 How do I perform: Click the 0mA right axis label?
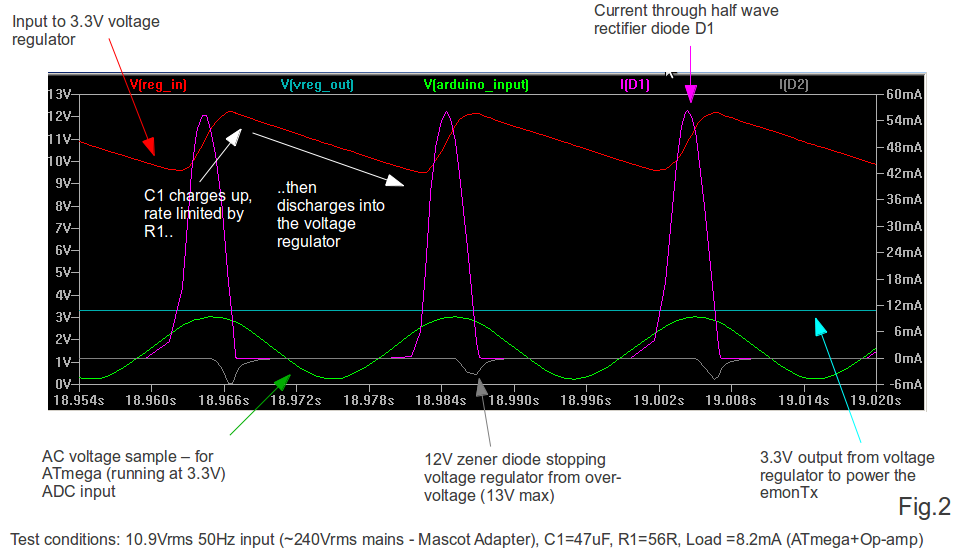(908, 358)
